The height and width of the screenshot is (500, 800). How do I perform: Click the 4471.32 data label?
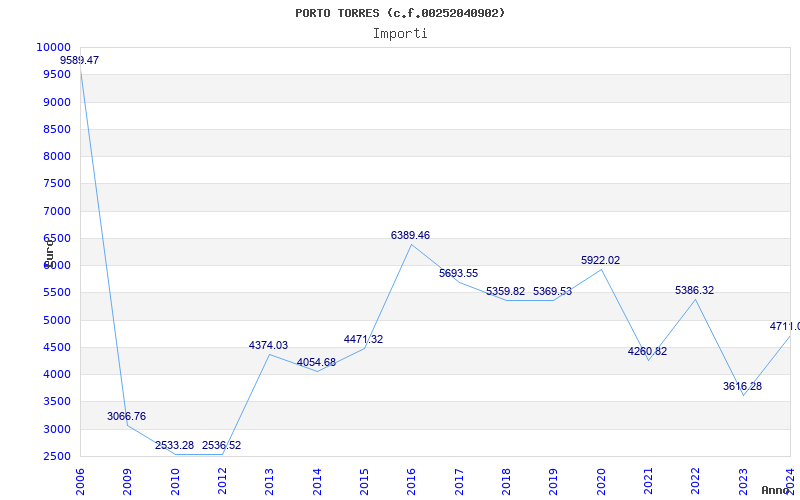pos(363,339)
